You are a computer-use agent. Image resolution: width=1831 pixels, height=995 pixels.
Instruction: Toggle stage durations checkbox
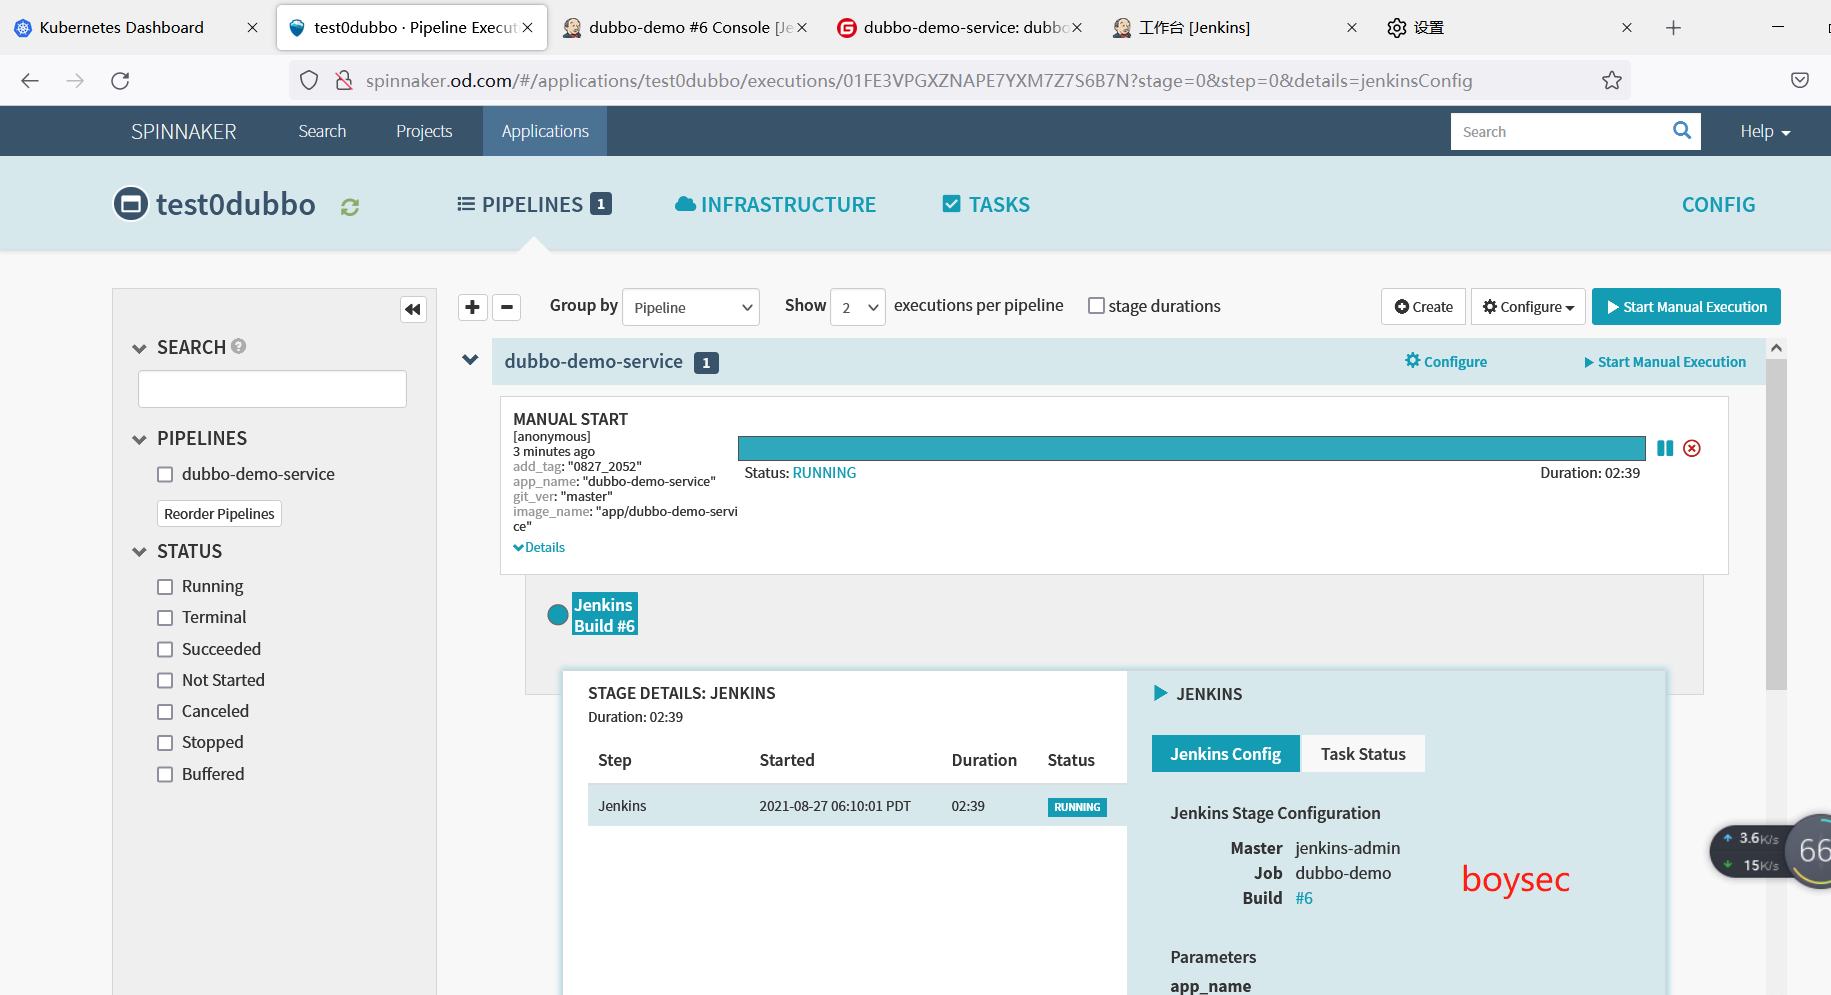pyautogui.click(x=1096, y=306)
